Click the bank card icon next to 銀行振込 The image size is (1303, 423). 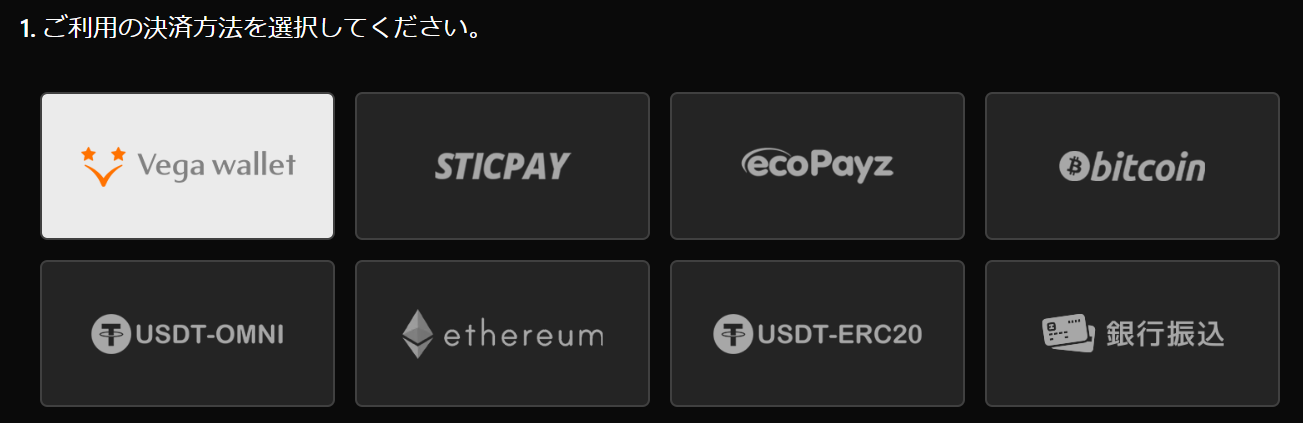1068,334
